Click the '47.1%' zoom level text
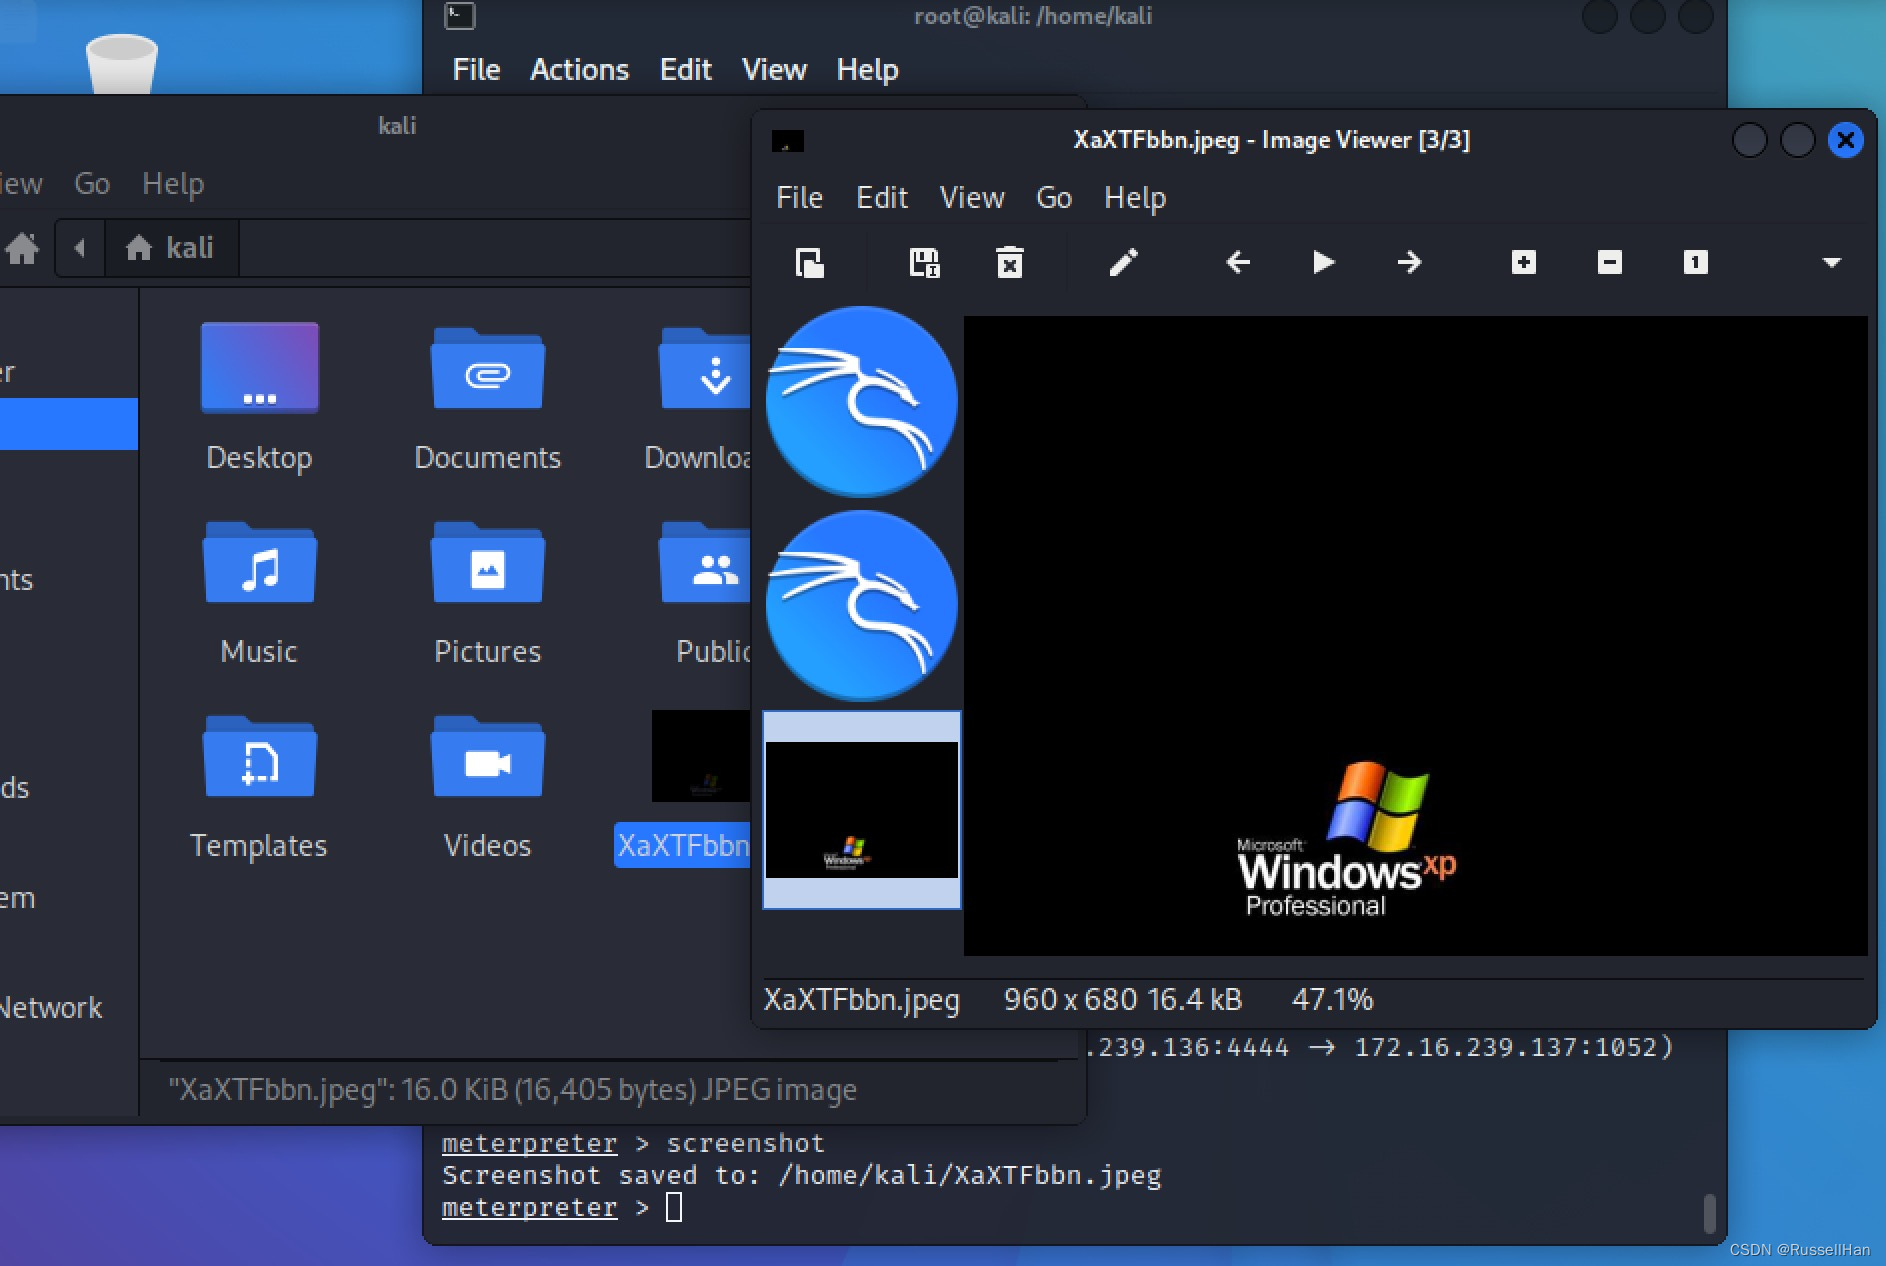 pos(1333,999)
